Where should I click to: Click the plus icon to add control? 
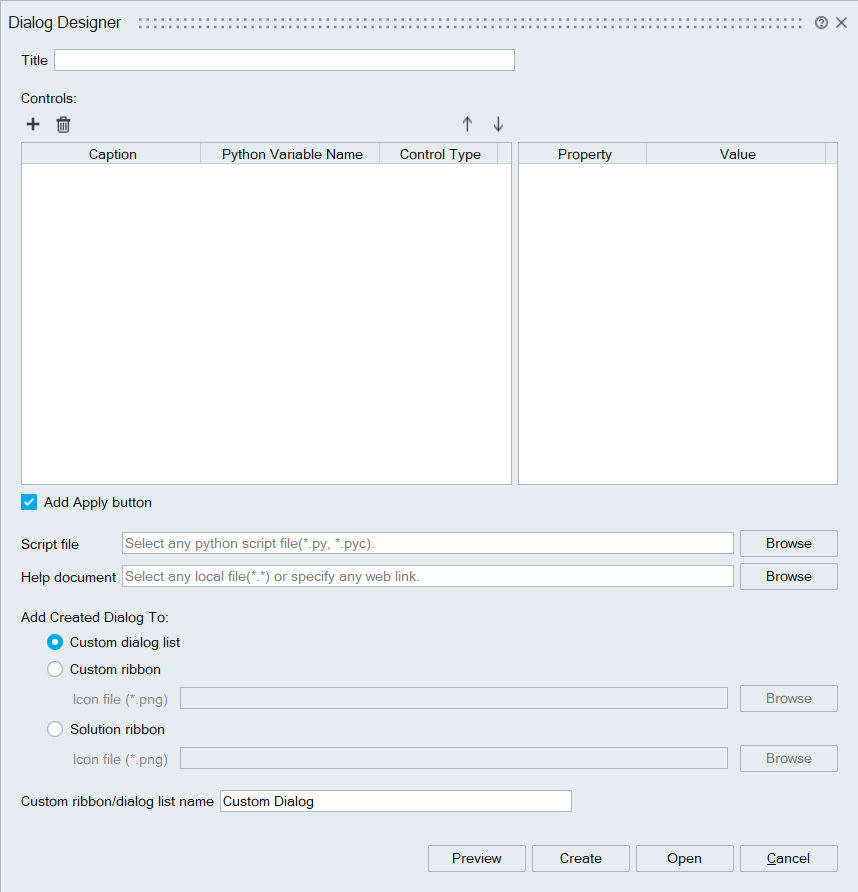[33, 124]
